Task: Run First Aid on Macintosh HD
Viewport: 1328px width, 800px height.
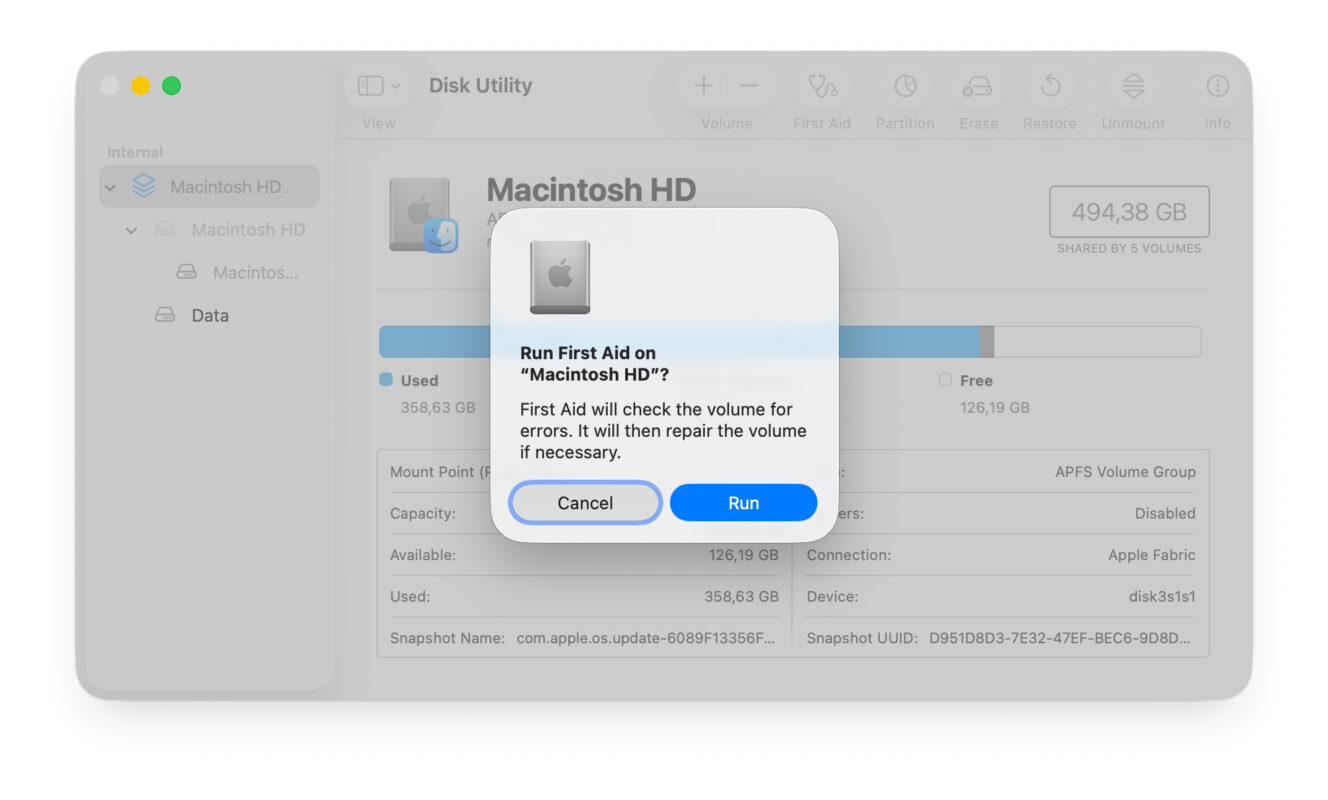Action: (743, 502)
